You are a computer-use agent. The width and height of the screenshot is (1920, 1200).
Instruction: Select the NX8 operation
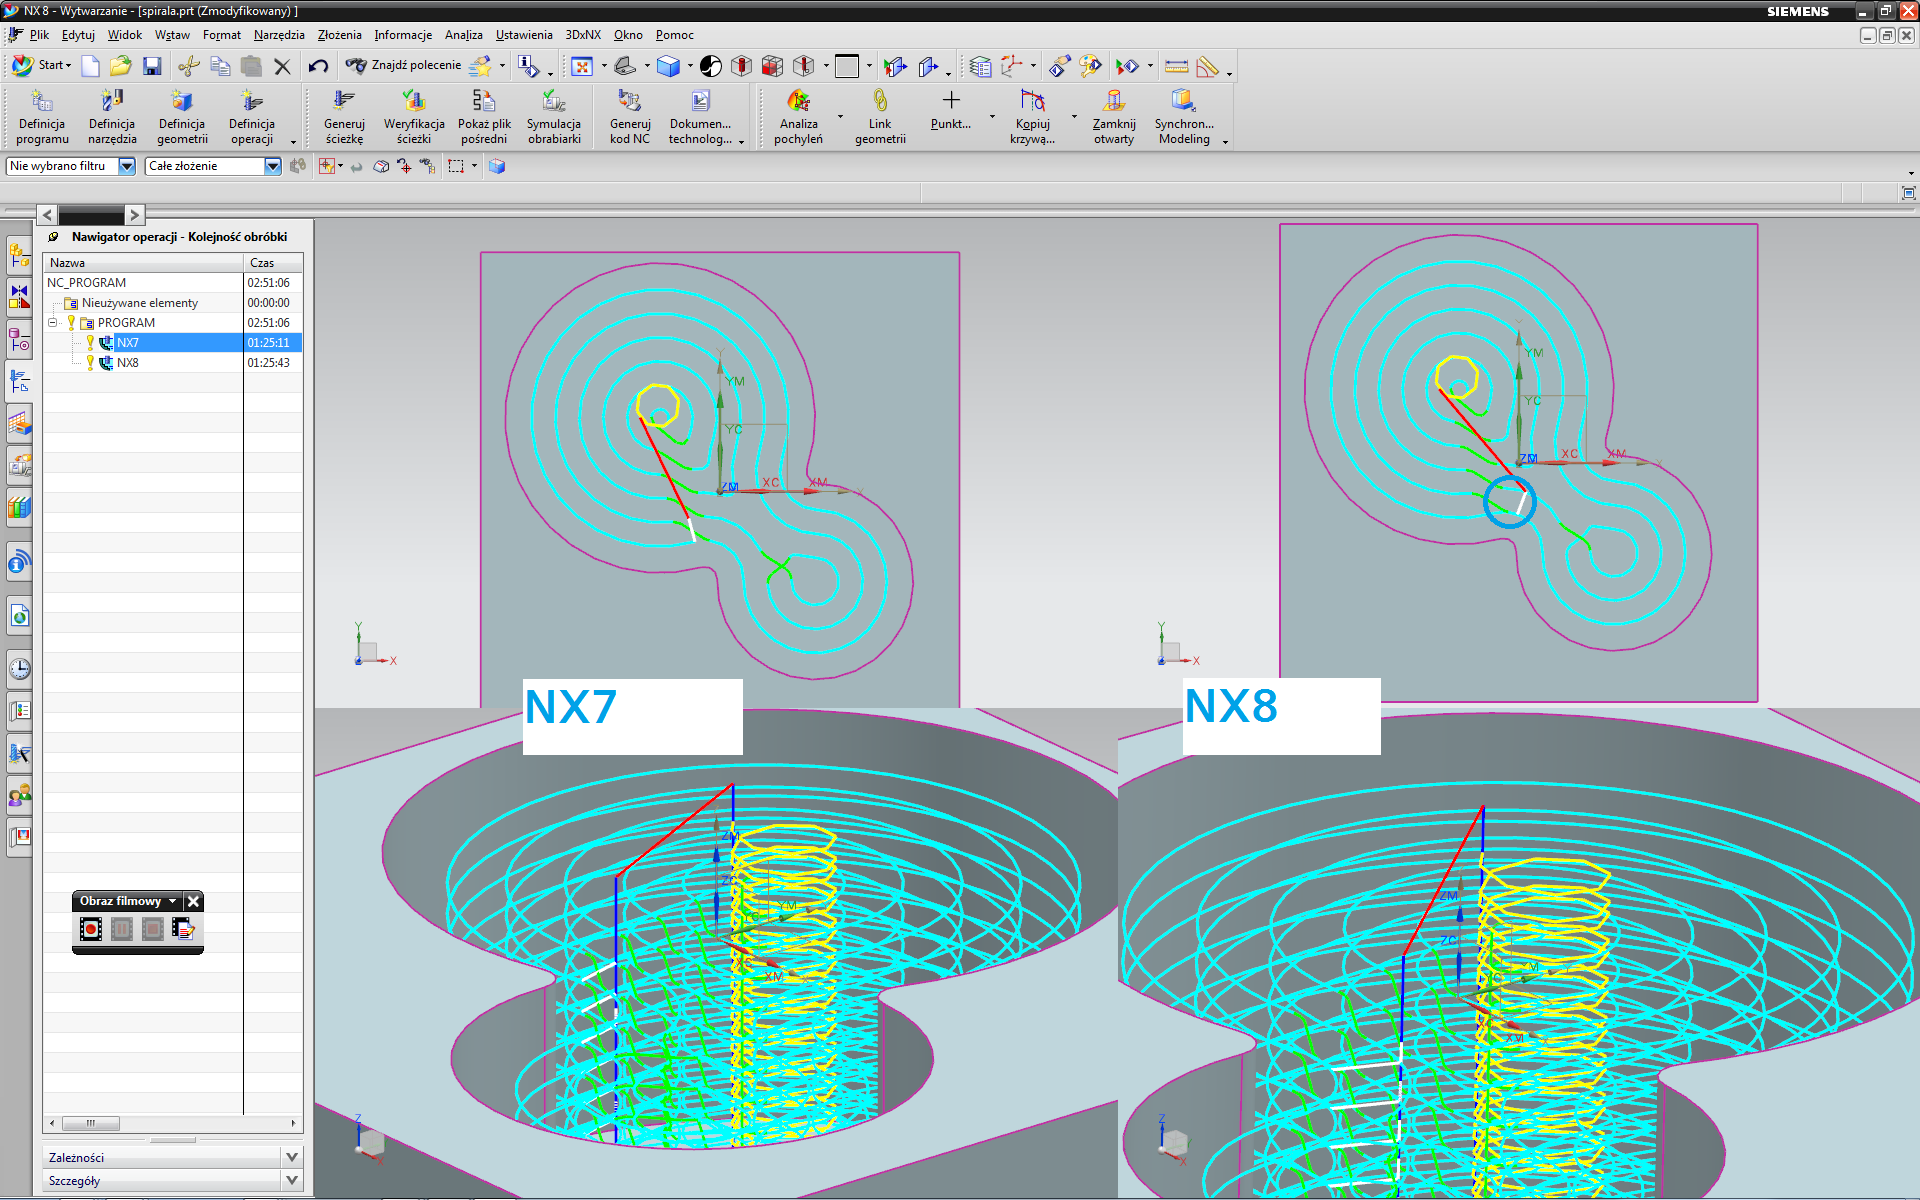[128, 363]
